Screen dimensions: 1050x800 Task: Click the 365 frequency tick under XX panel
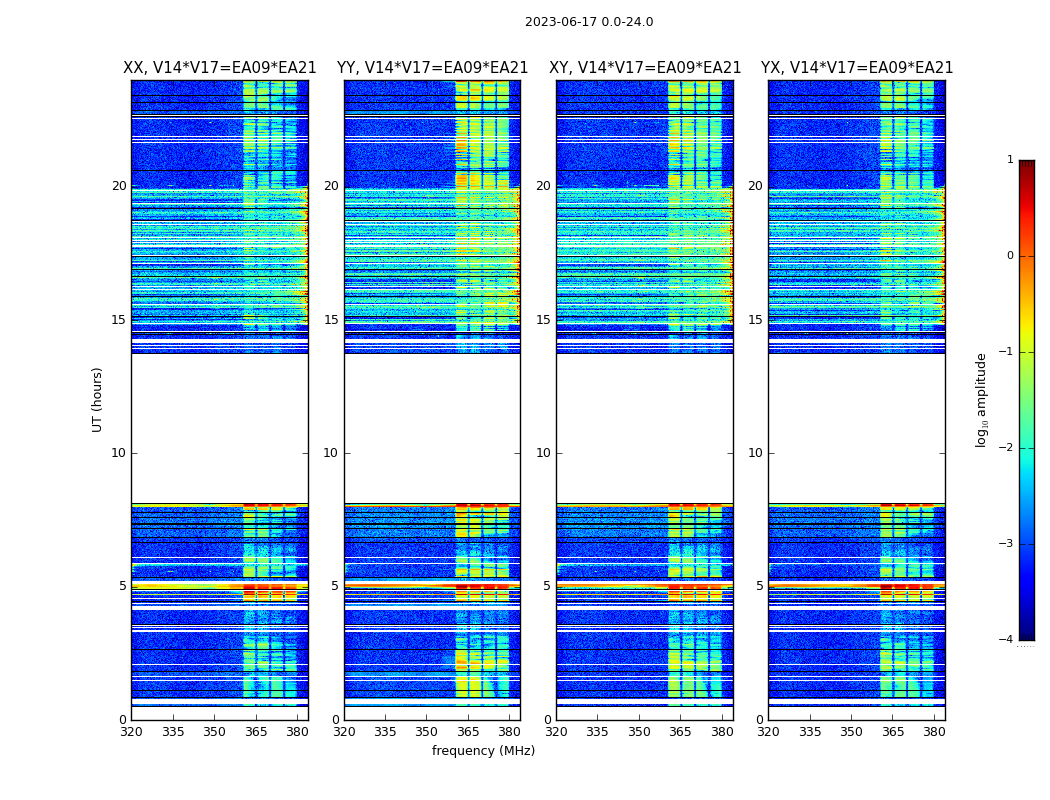click(x=256, y=732)
